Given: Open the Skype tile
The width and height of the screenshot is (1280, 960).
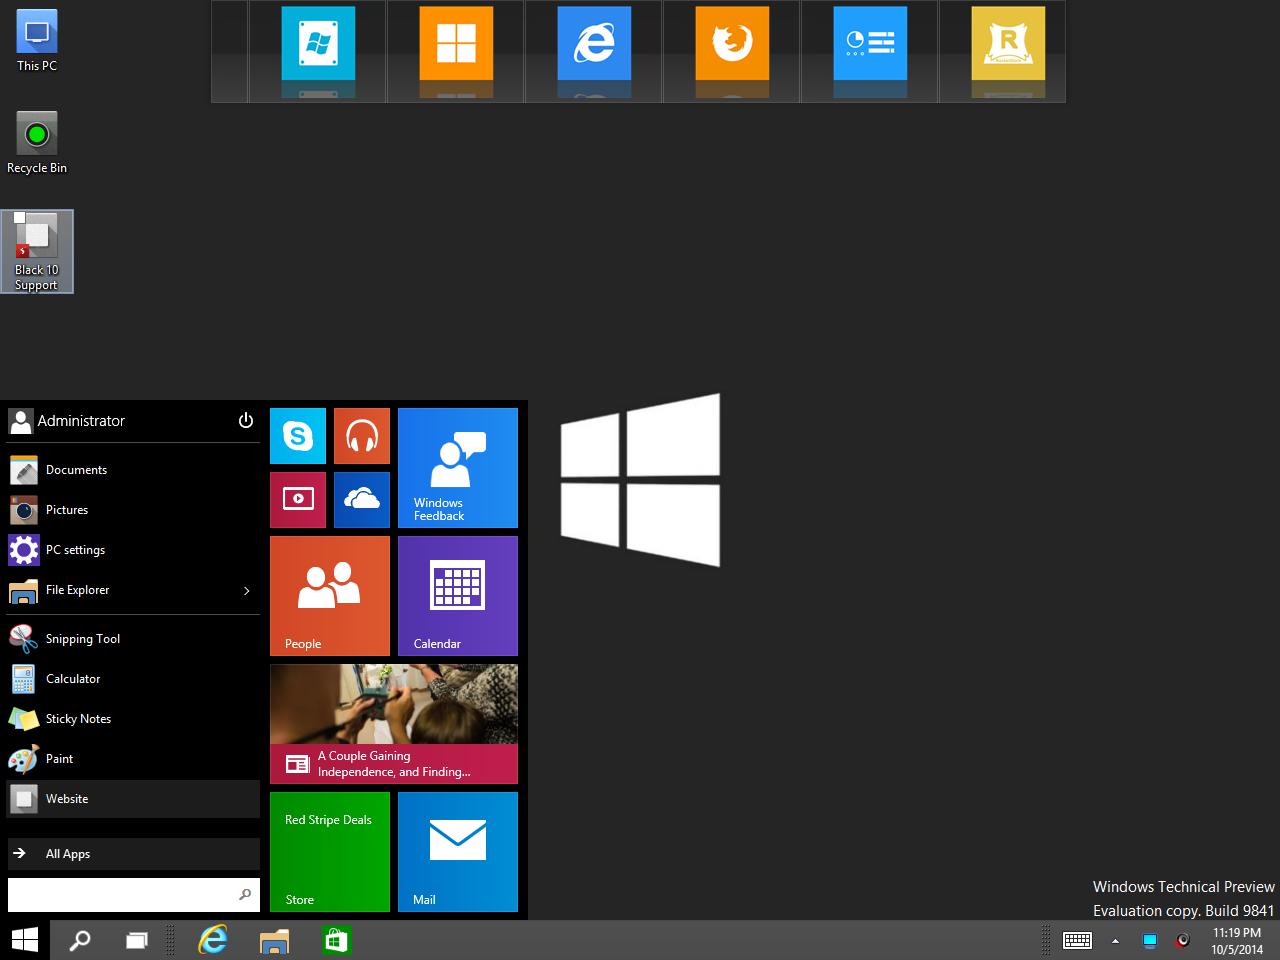Looking at the screenshot, I should tap(298, 436).
